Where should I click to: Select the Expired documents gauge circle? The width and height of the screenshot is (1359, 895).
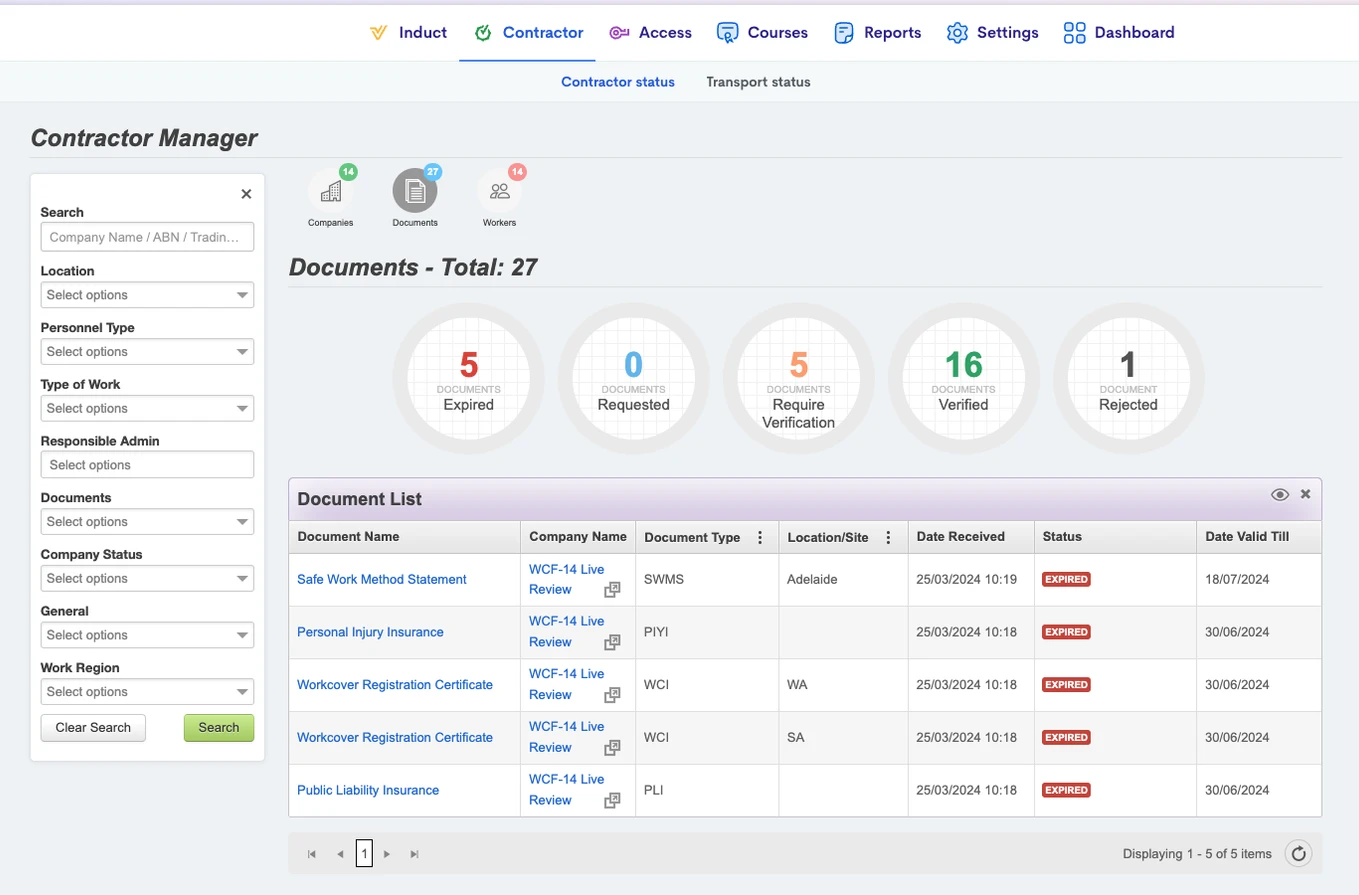pos(468,380)
